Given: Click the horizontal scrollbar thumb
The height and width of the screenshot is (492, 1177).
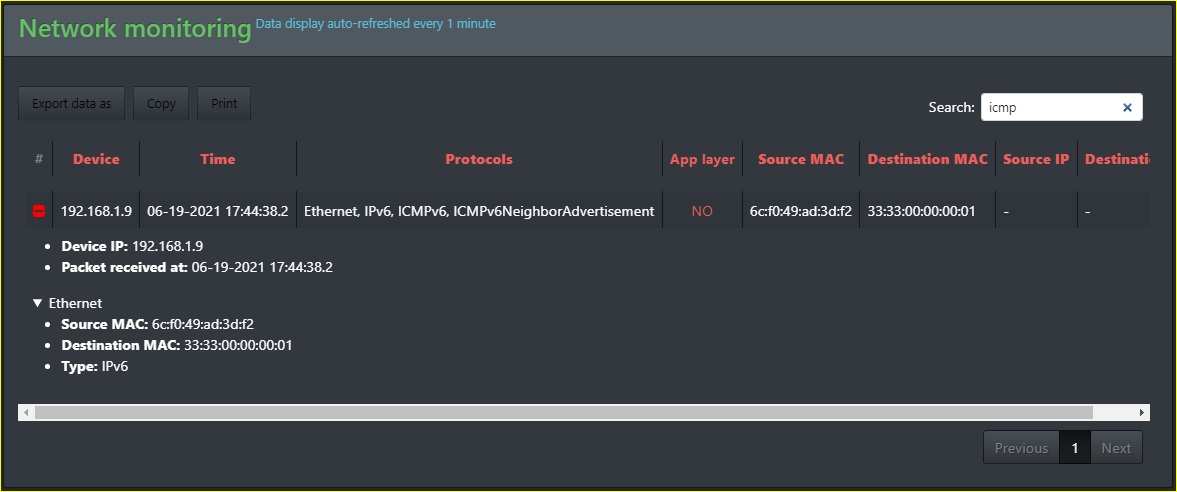Looking at the screenshot, I should click(564, 412).
